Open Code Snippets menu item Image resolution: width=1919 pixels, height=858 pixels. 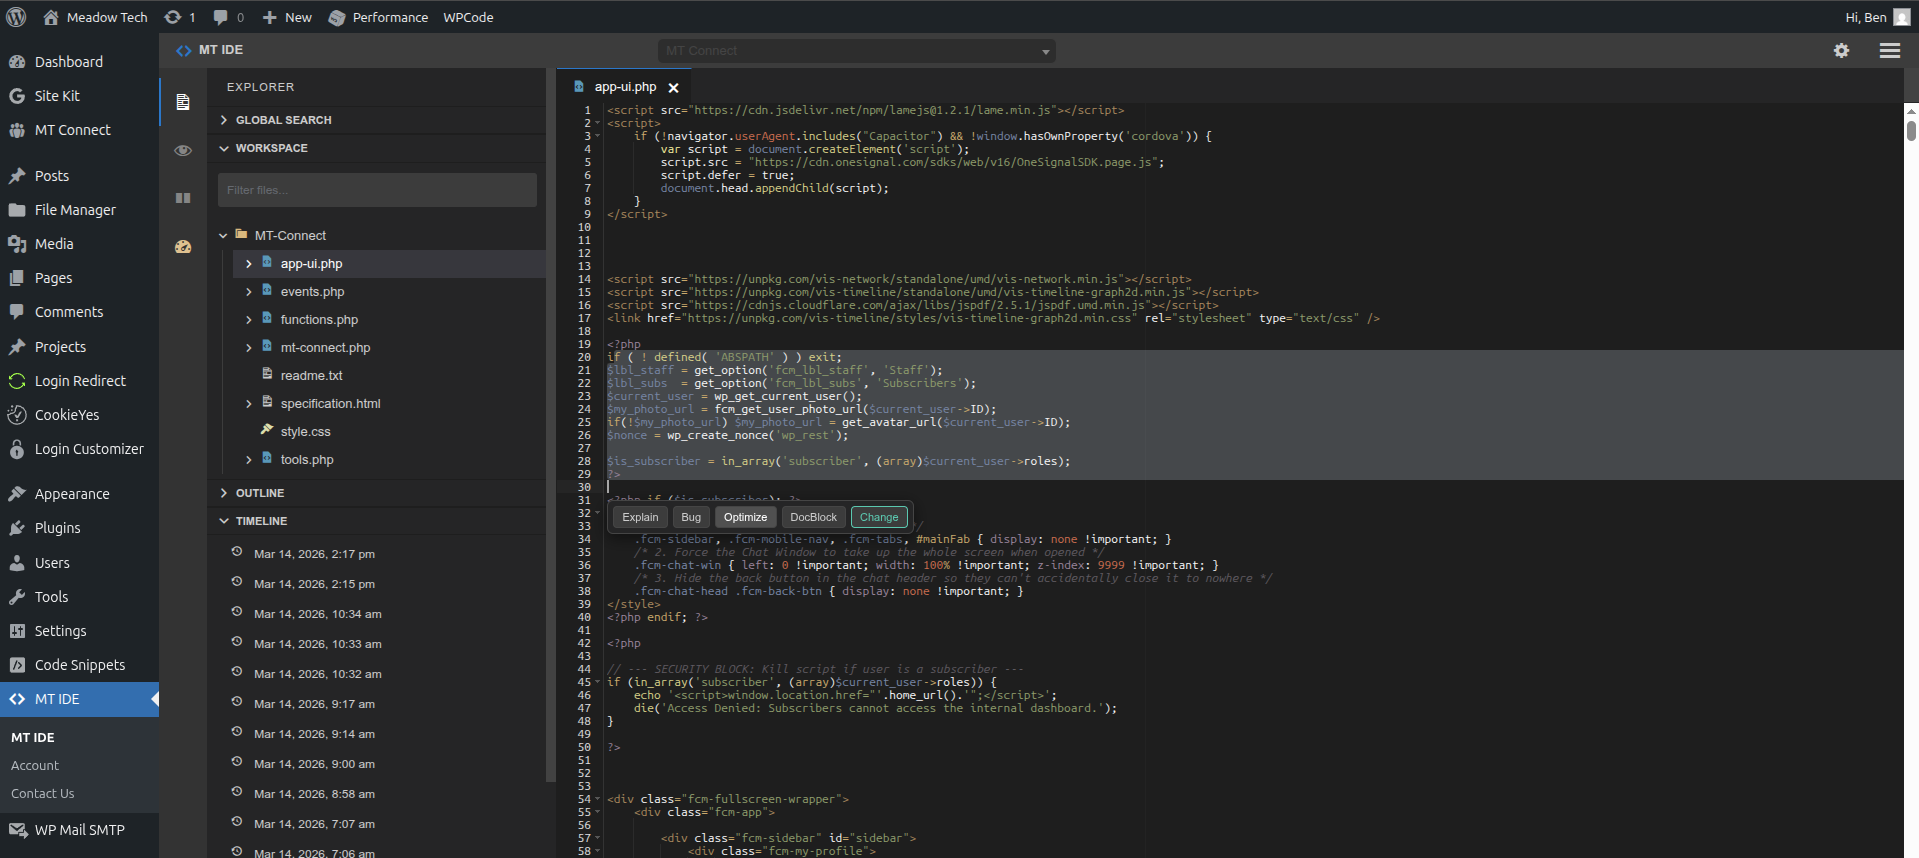(x=79, y=665)
